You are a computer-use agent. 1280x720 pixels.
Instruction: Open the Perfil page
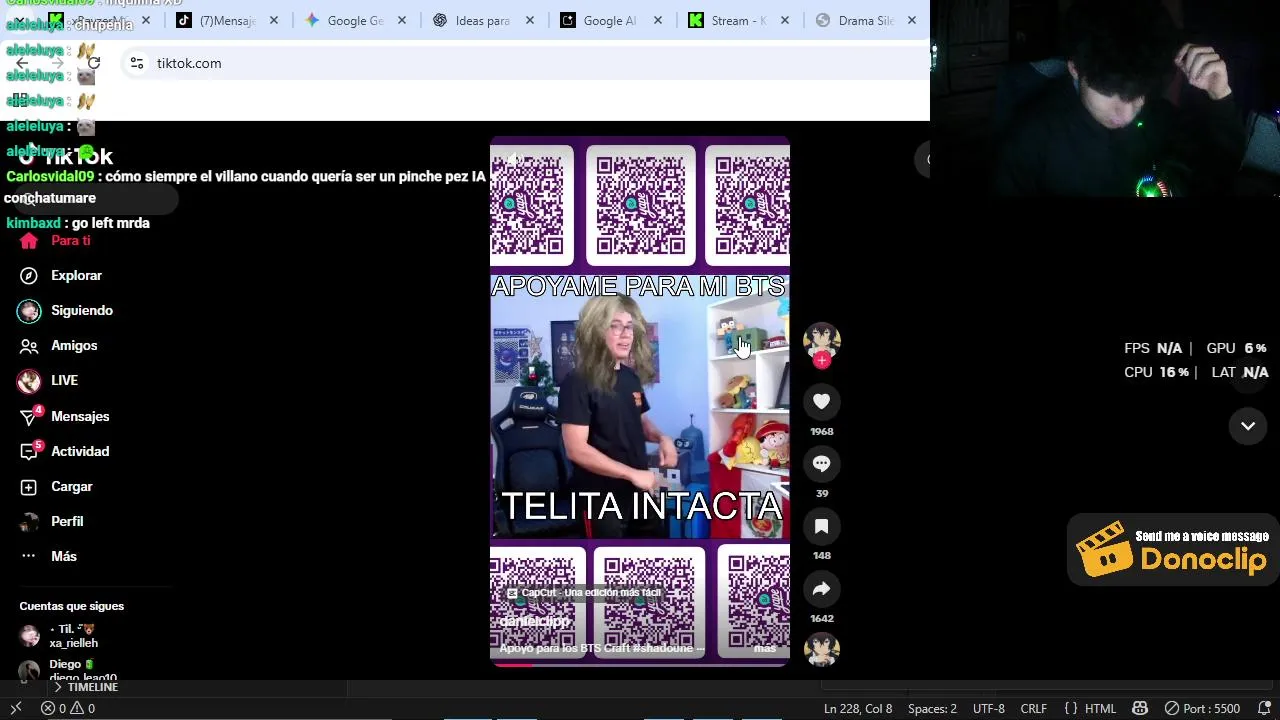(51, 522)
